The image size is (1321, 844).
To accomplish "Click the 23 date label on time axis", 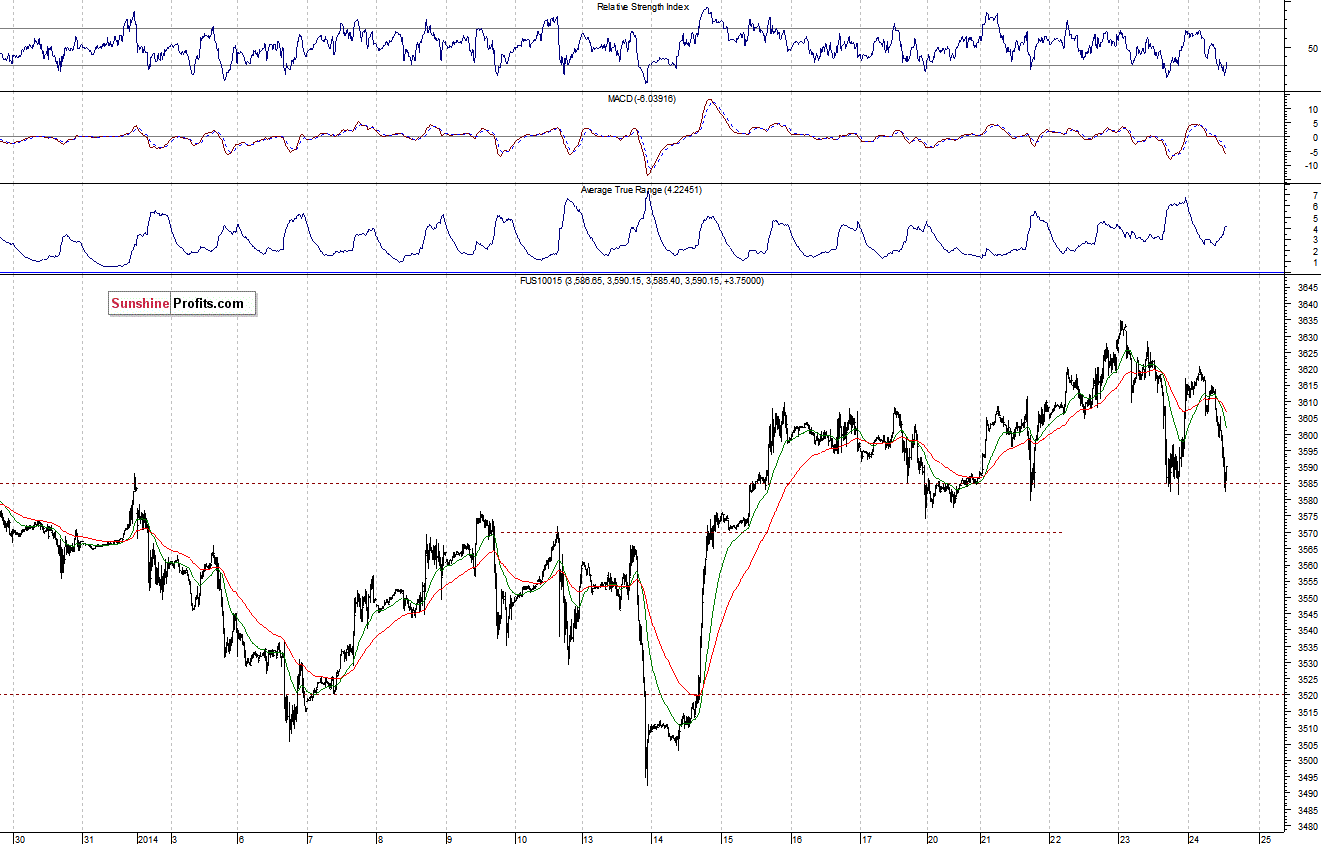I will [1124, 838].
